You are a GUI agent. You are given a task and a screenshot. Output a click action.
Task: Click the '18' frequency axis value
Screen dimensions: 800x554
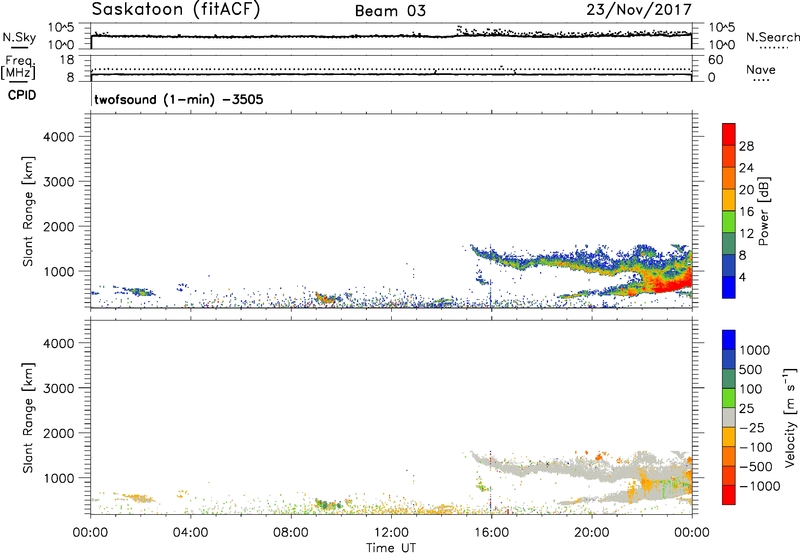point(67,60)
